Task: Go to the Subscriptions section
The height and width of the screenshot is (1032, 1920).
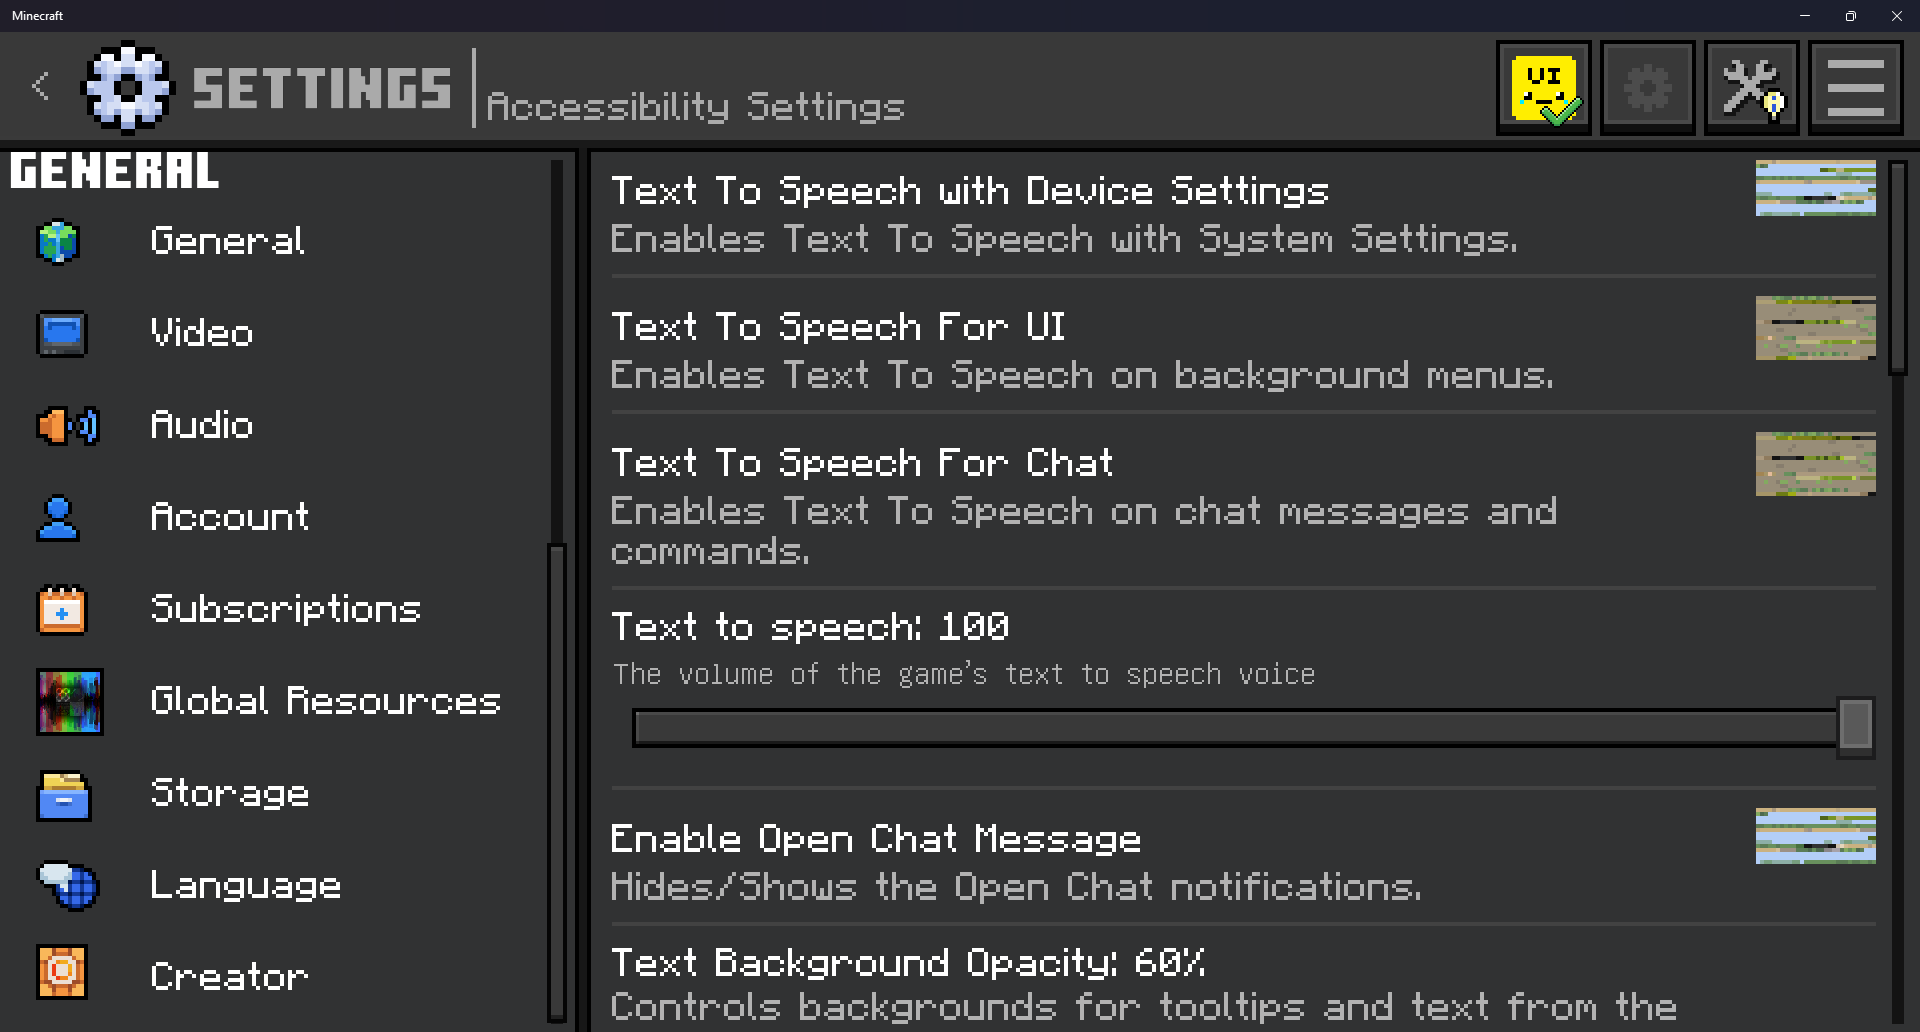Action: click(285, 609)
